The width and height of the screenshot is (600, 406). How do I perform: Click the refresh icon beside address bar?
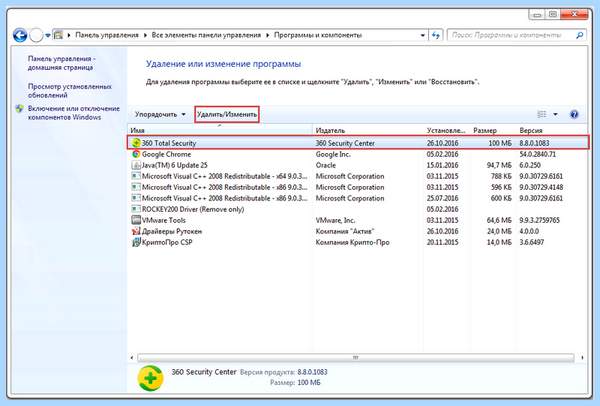tap(436, 35)
